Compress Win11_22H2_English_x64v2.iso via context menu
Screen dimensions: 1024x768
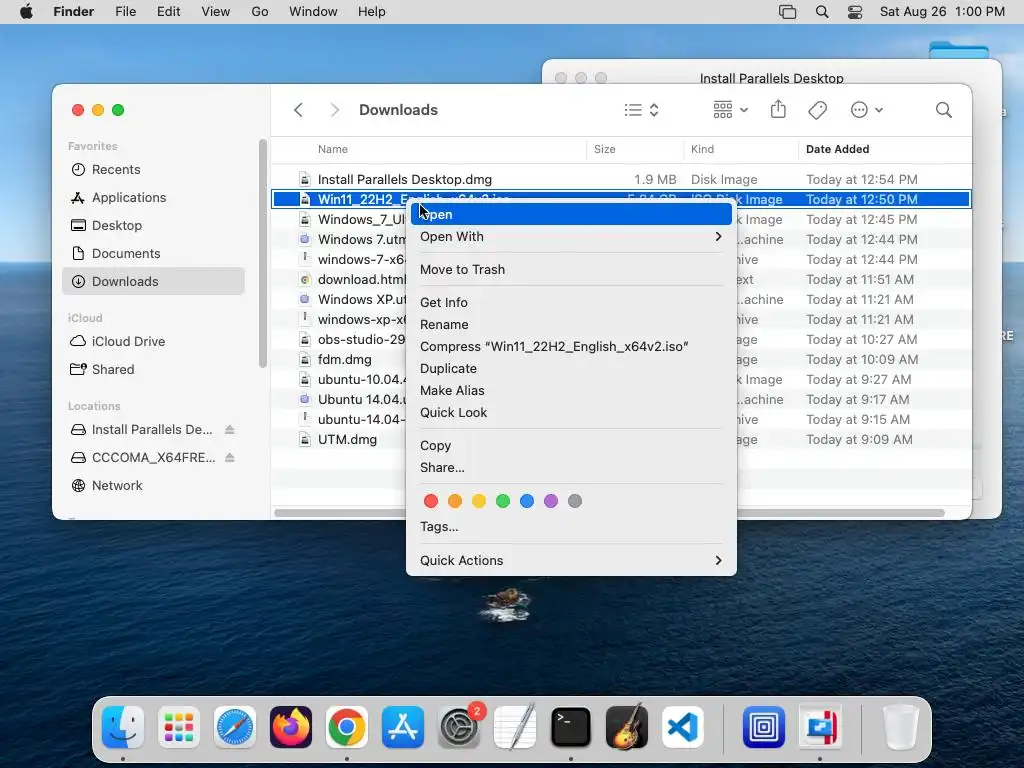pos(571,346)
